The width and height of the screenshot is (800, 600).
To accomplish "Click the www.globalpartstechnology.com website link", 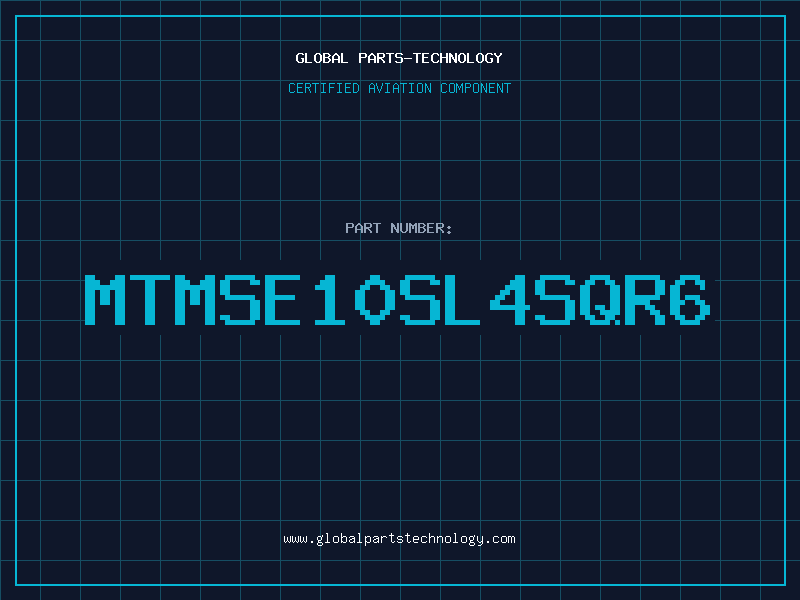I will tap(399, 539).
